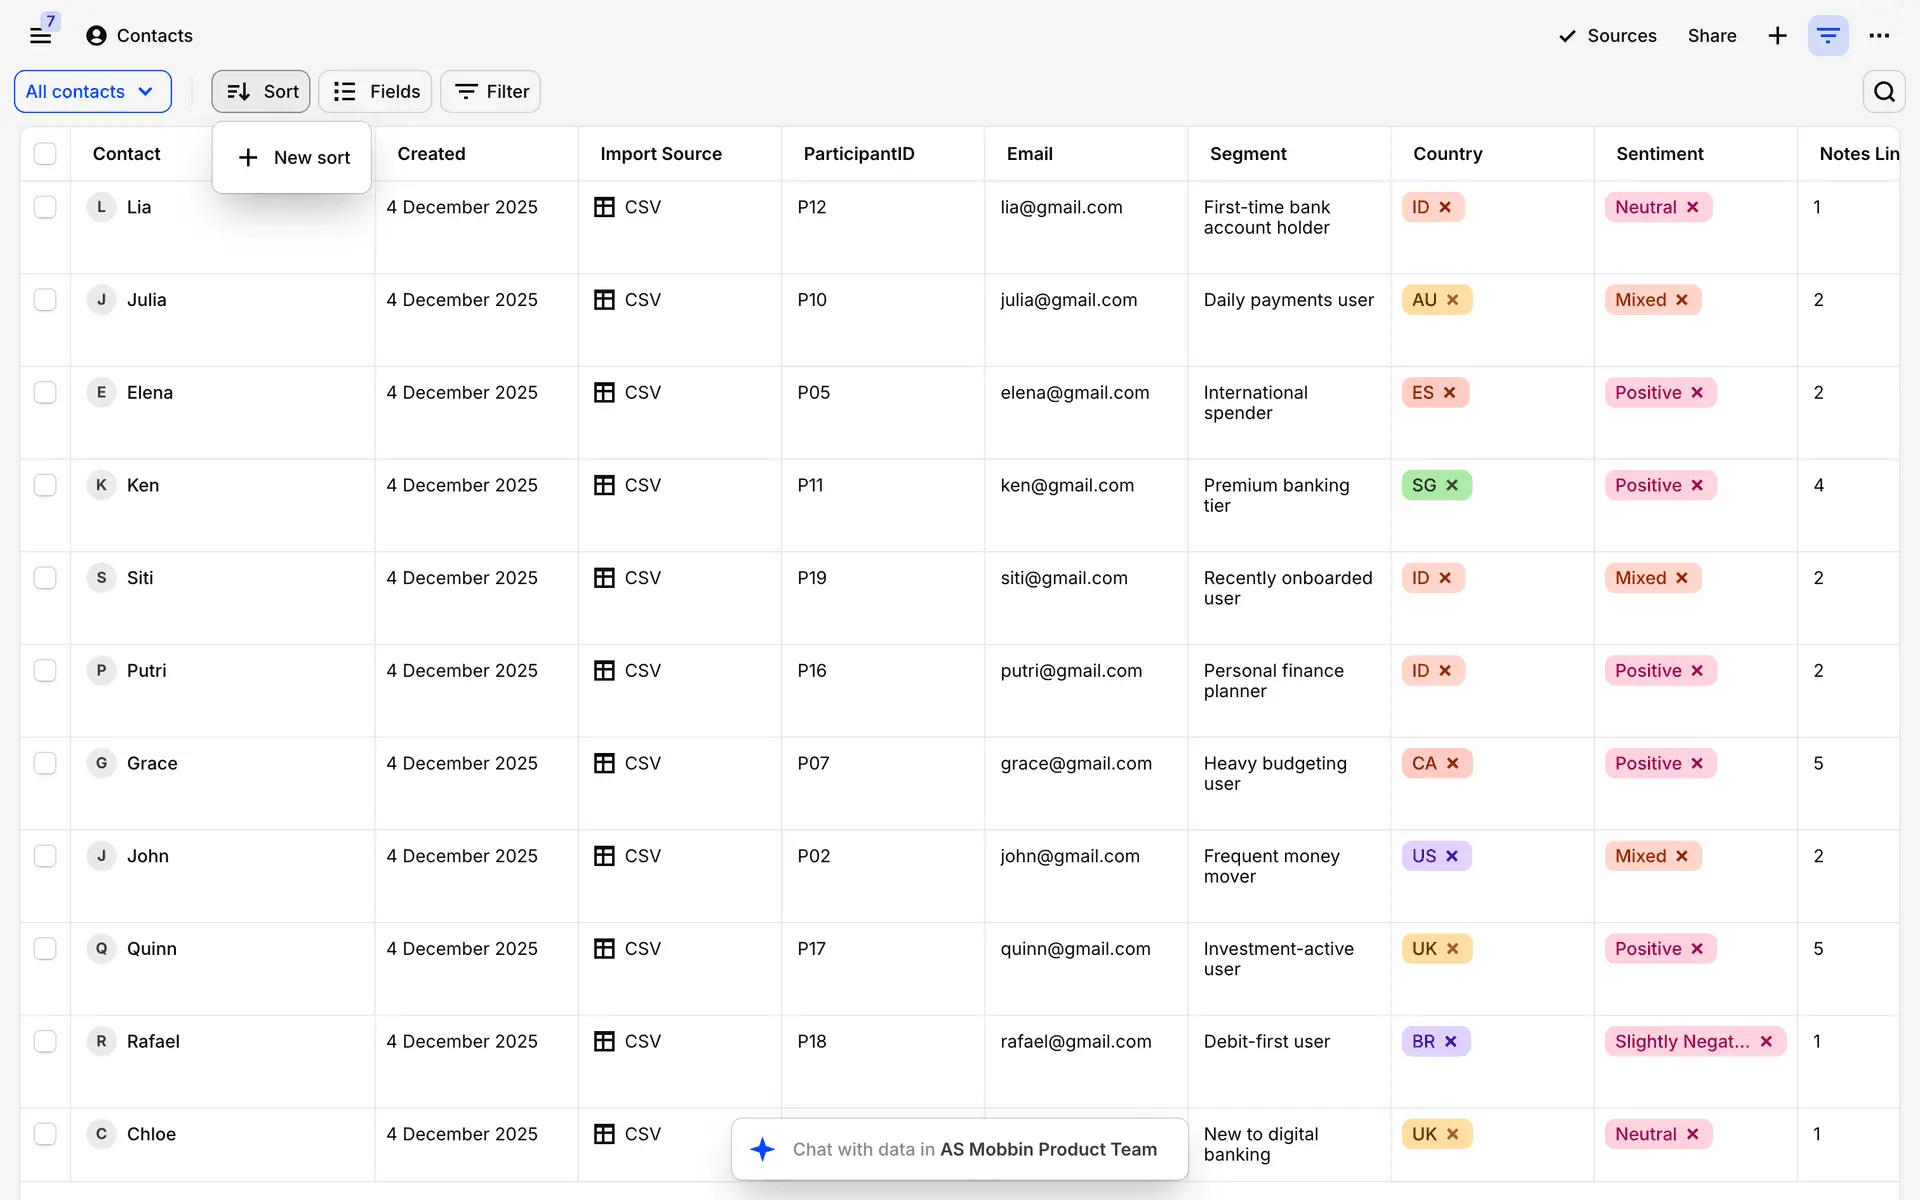Click the Share button
1920x1200 pixels.
click(x=1711, y=36)
